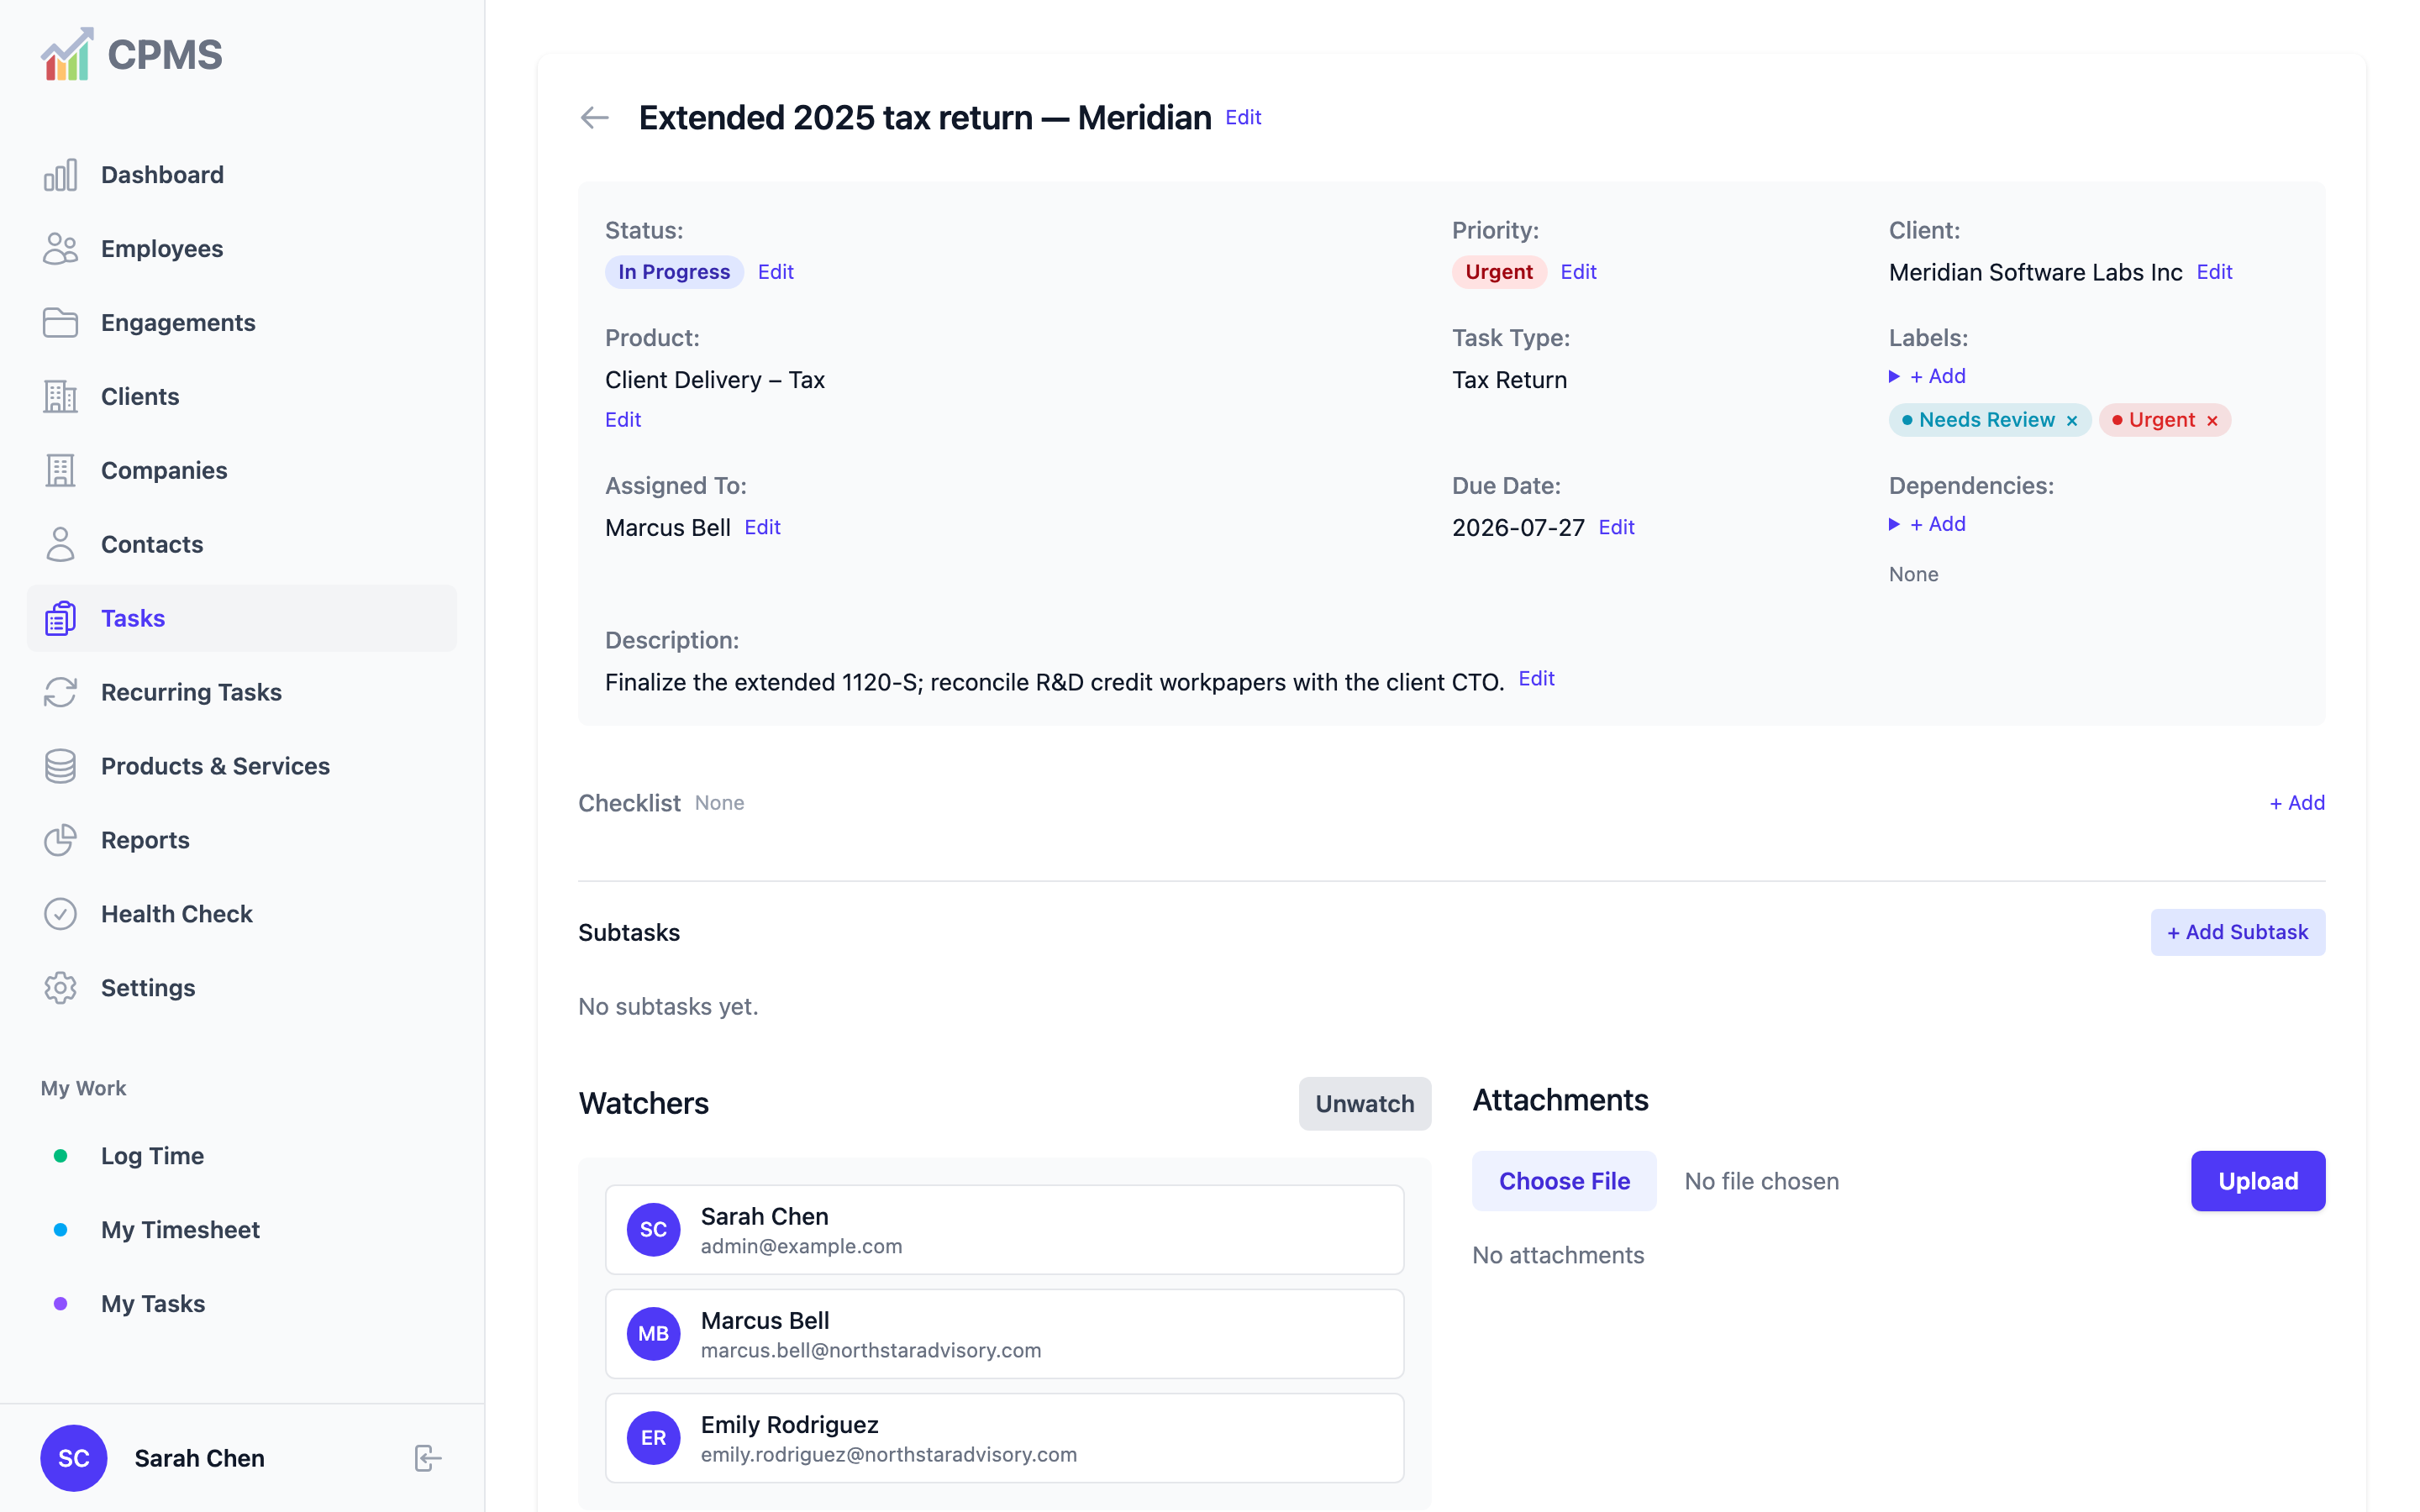Remove the Urgent label chip
The height and width of the screenshot is (1512, 2420).
2212,421
